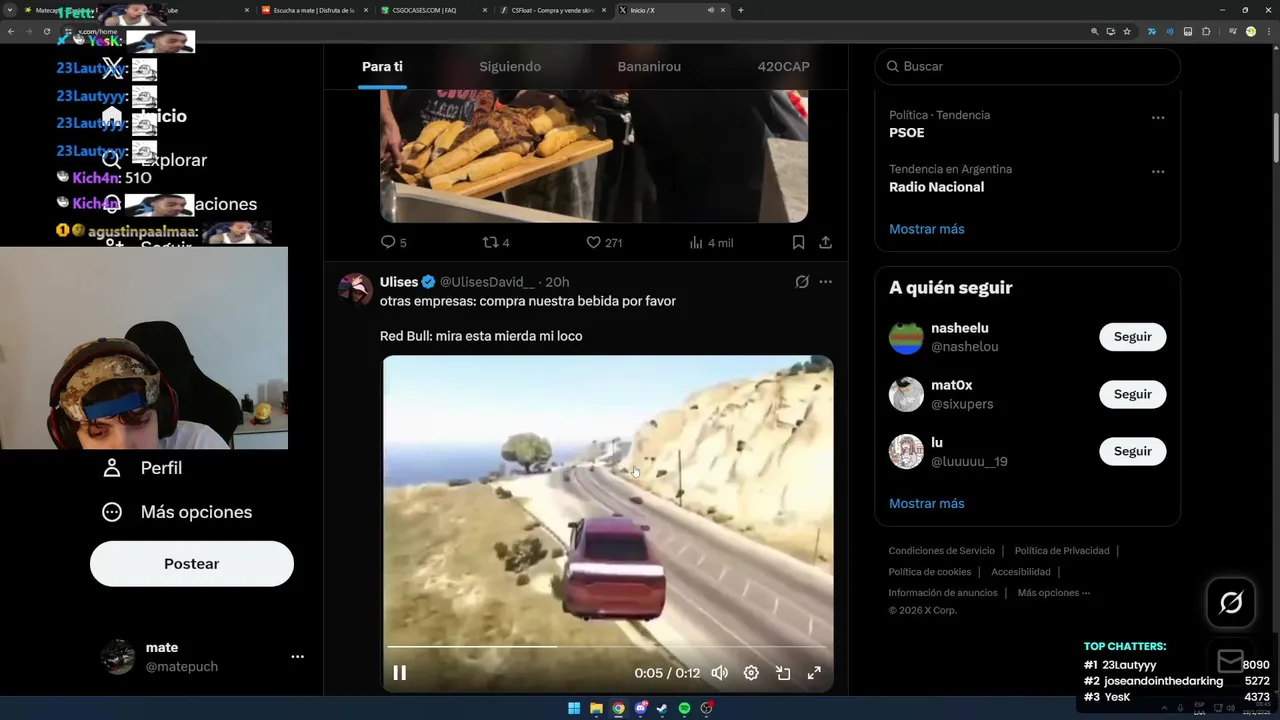Click the mate account avatar
Viewport: 1280px width, 720px height.
(118, 657)
